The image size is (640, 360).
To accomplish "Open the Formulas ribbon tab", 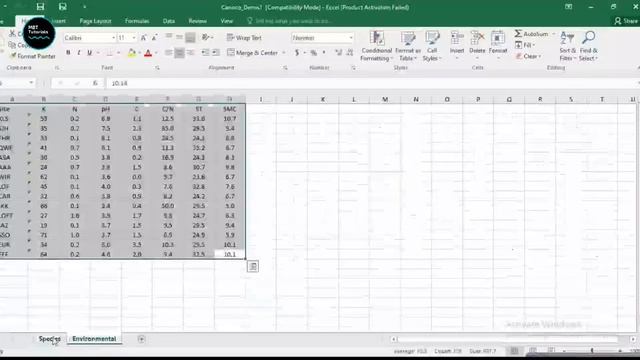I will click(137, 21).
